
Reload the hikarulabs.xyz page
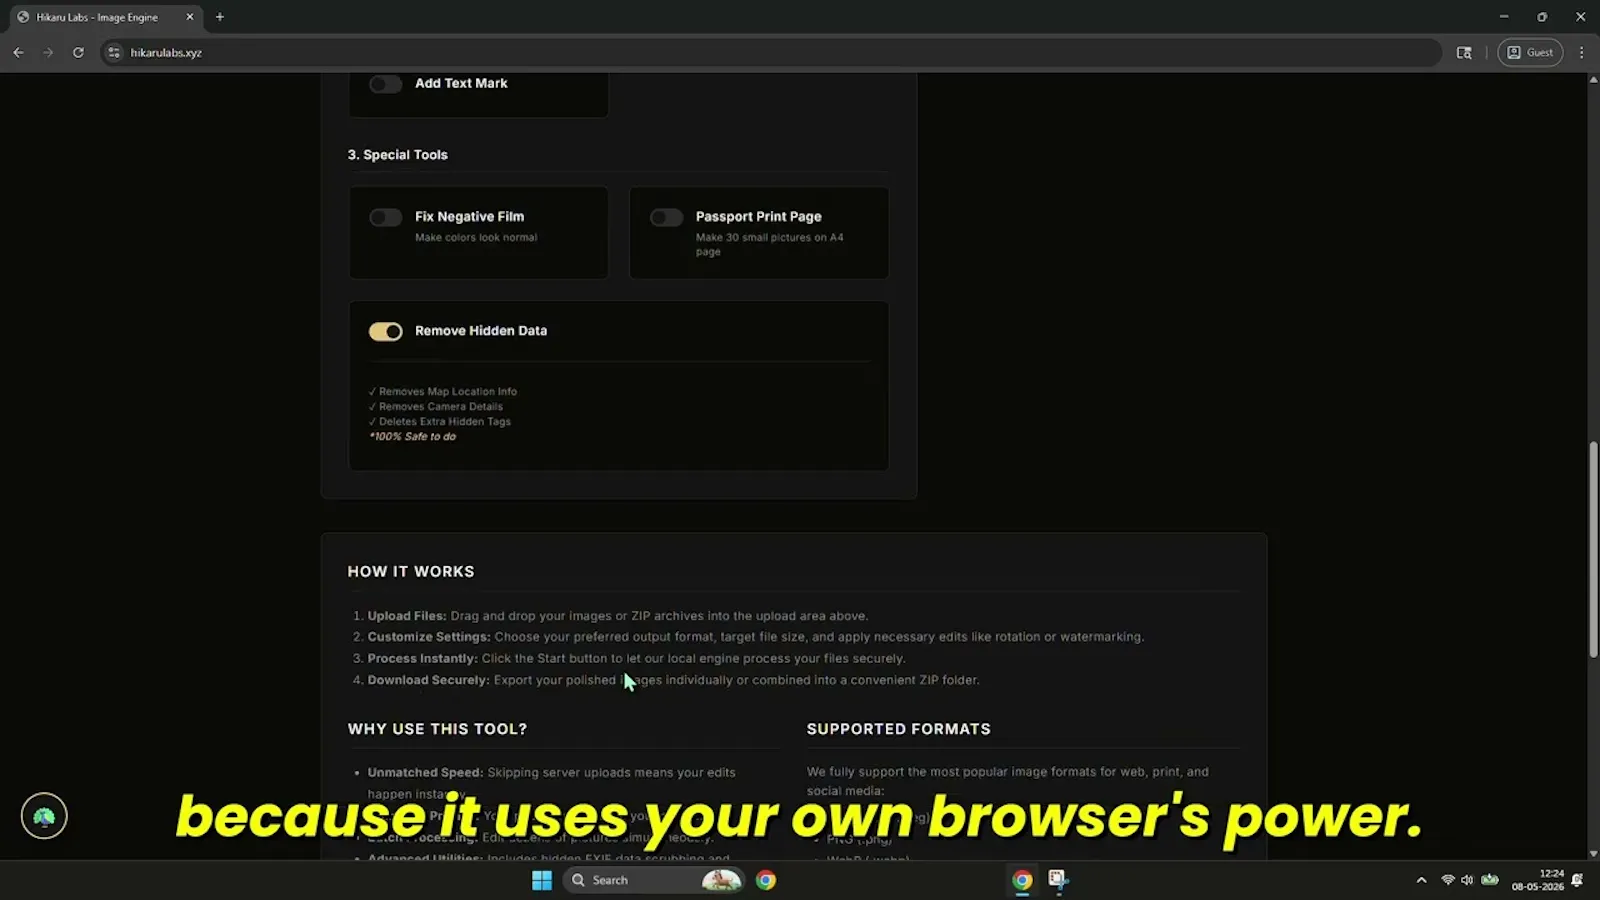[x=78, y=52]
